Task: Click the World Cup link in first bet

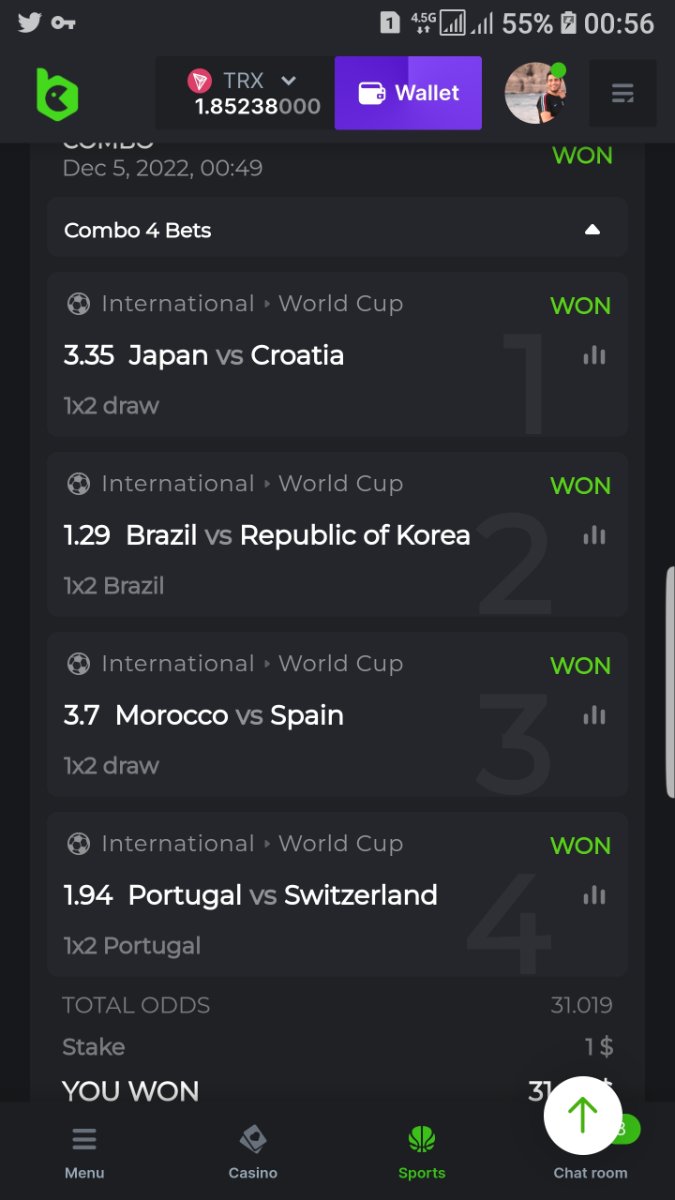Action: coord(340,304)
